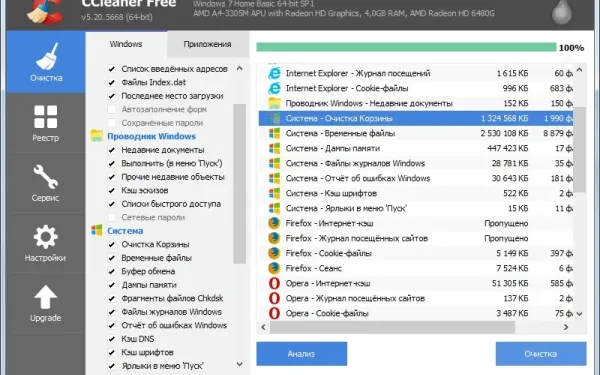This screenshot has width=600, height=375.
Task: Click the Анализ button
Action: pos(302,354)
